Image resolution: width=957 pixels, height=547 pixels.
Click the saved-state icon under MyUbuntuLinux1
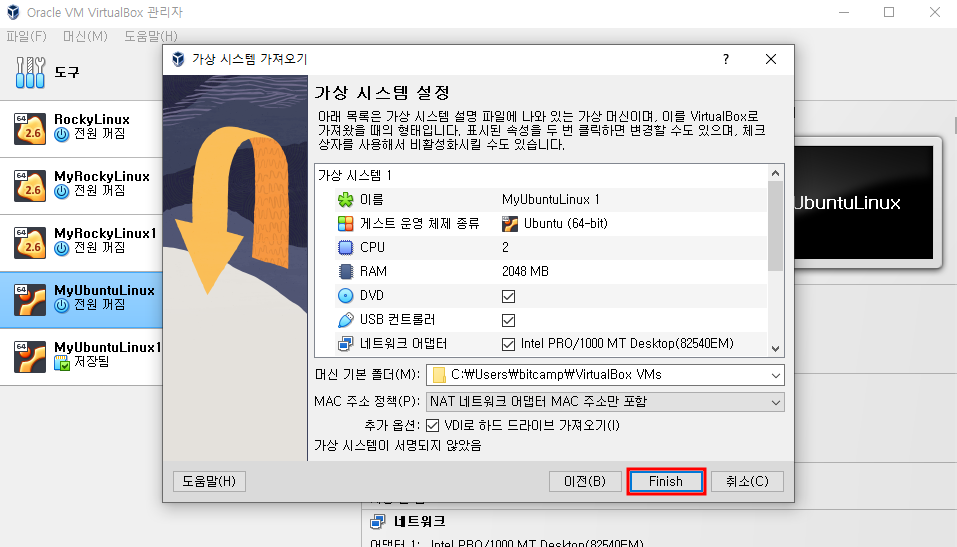(x=62, y=363)
